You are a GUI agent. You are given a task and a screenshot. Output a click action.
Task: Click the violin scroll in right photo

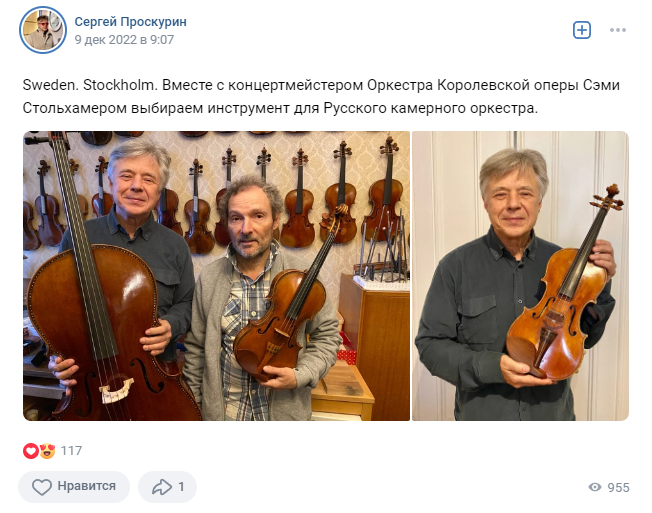click(610, 197)
